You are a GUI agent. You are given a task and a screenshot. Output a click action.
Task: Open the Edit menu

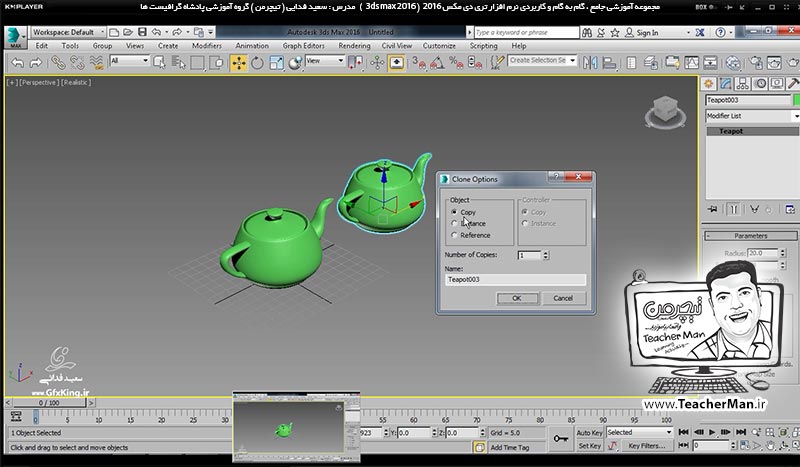coord(41,46)
